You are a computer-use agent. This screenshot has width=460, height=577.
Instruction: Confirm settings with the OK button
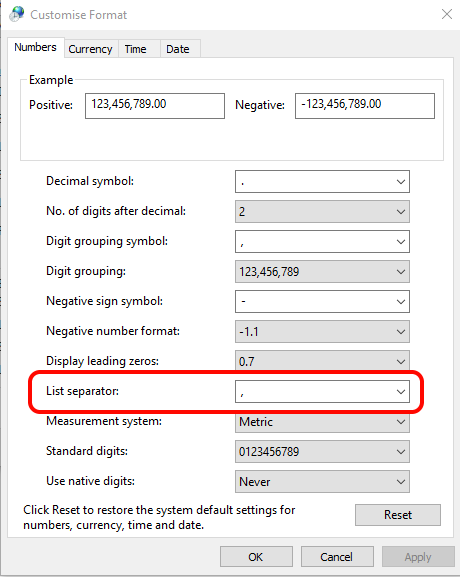[x=256, y=557]
